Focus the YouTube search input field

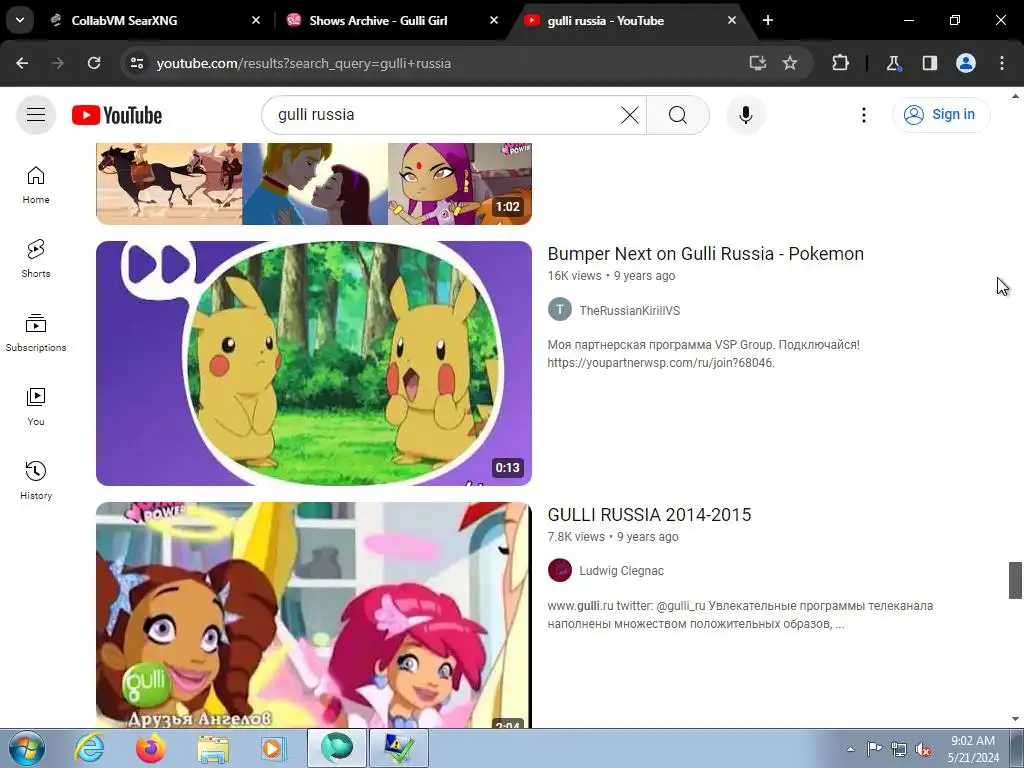(444, 115)
